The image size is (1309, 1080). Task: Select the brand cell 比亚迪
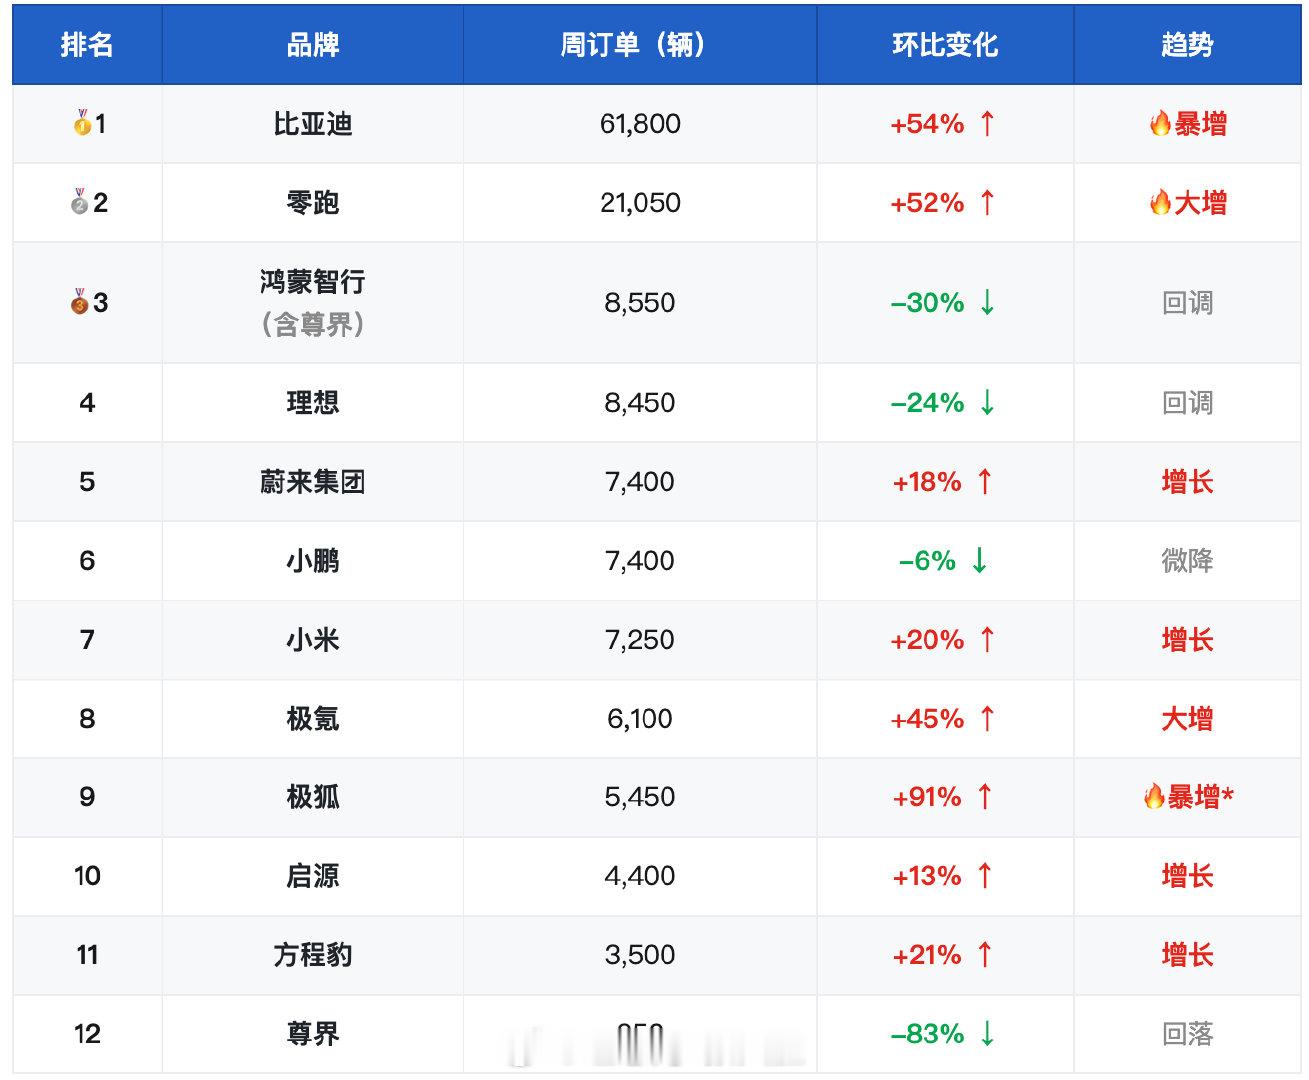pos(313,123)
